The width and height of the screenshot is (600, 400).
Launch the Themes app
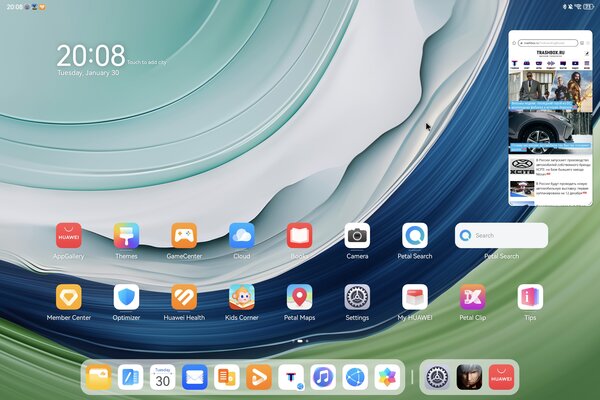point(126,235)
